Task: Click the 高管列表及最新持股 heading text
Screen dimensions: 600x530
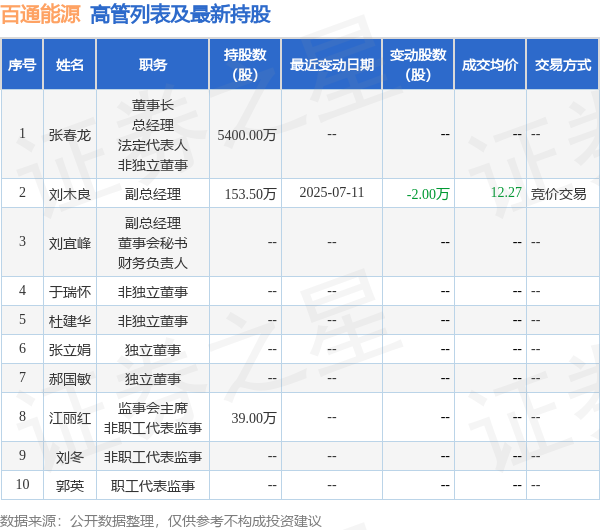Action: point(180,15)
